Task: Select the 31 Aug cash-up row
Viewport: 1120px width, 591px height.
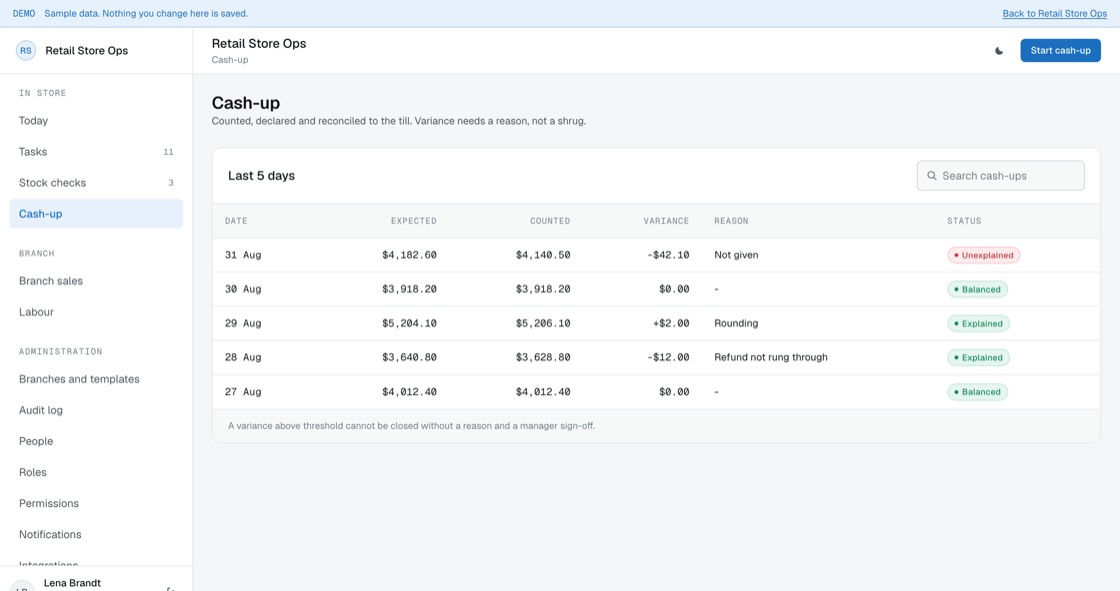Action: [656, 255]
